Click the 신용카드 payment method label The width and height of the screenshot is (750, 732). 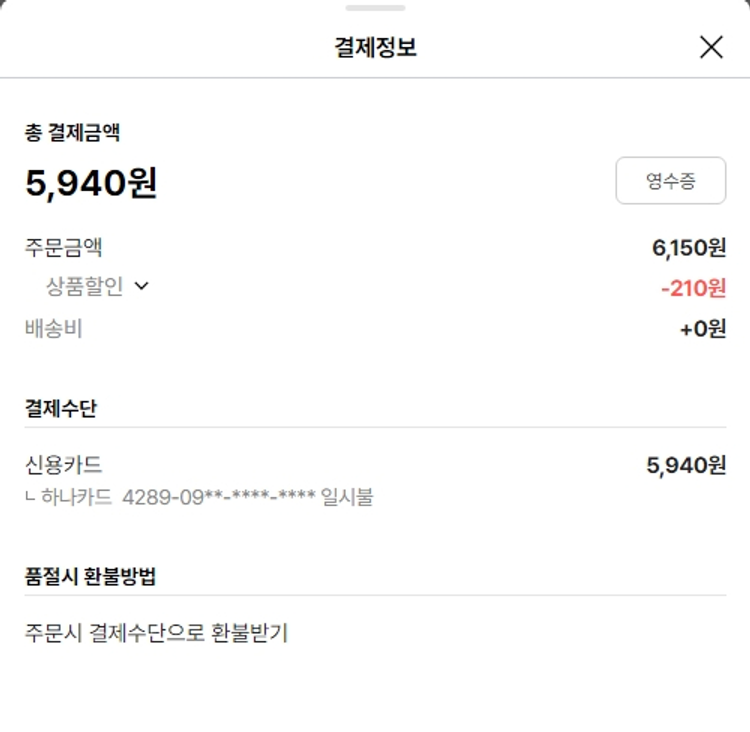[x=64, y=465]
